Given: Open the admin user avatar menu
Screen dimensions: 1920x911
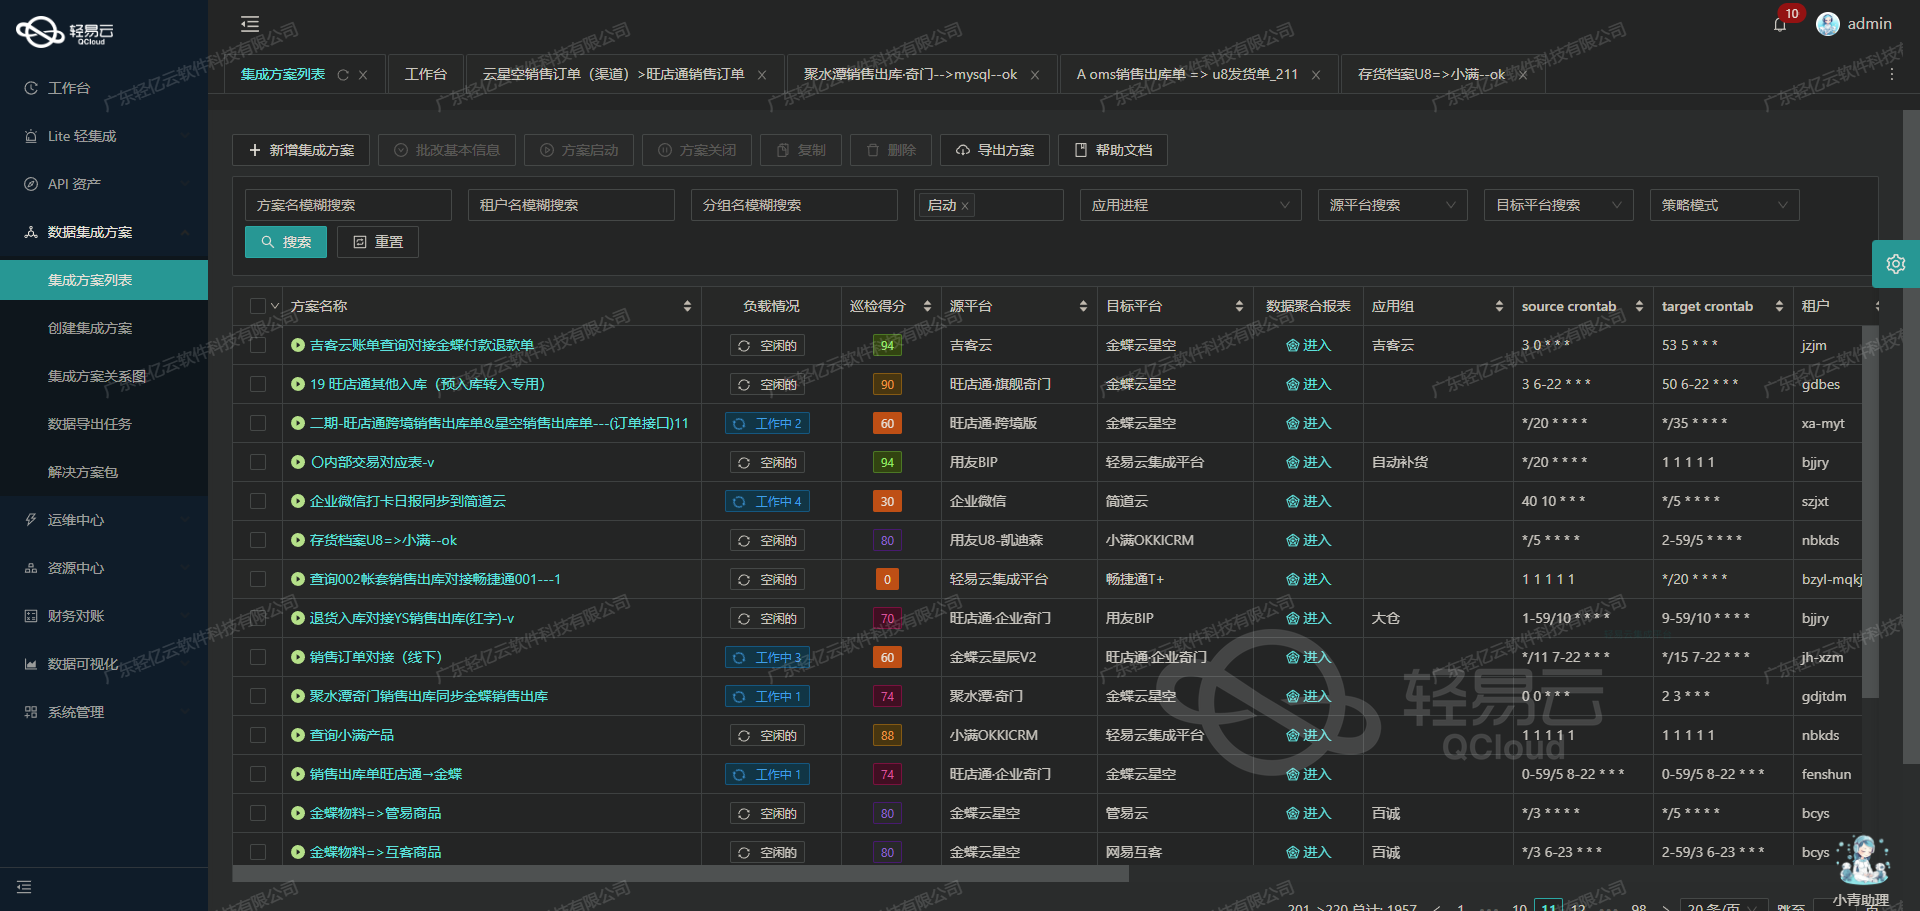Looking at the screenshot, I should coord(1828,24).
